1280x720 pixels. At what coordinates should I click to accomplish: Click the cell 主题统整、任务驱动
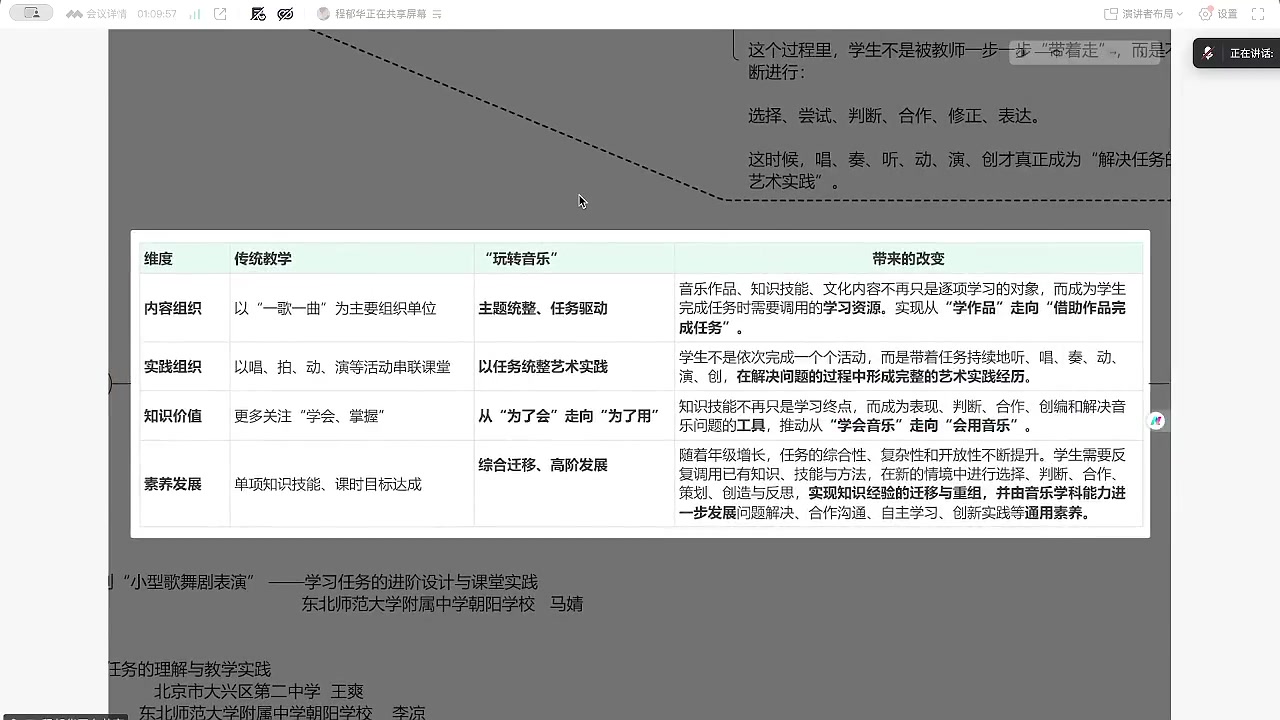point(574,308)
